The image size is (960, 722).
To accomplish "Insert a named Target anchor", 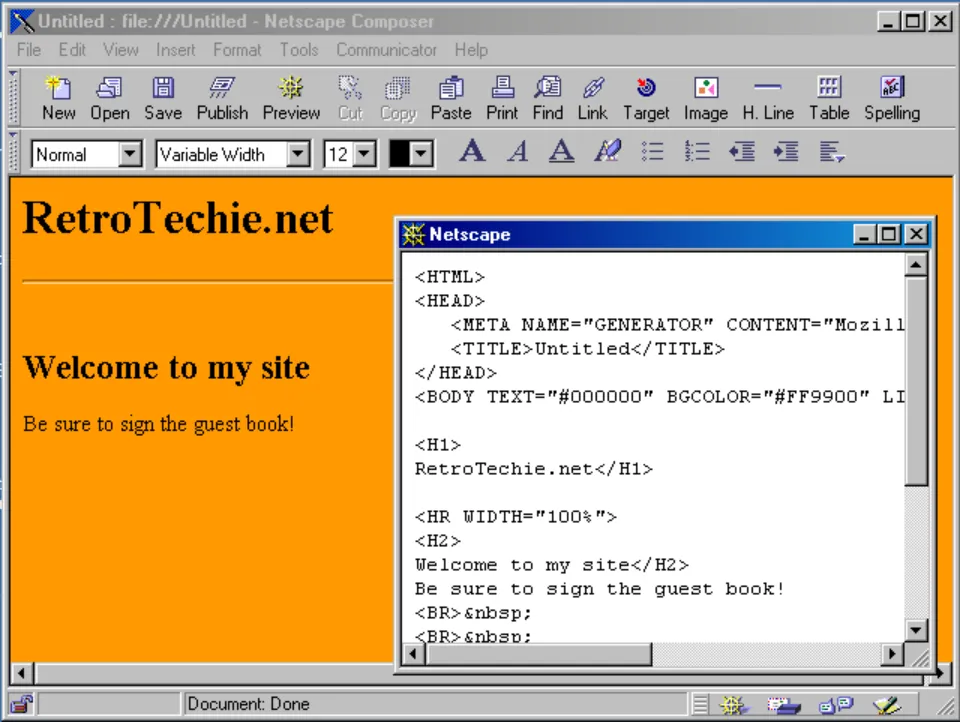I will pyautogui.click(x=646, y=97).
